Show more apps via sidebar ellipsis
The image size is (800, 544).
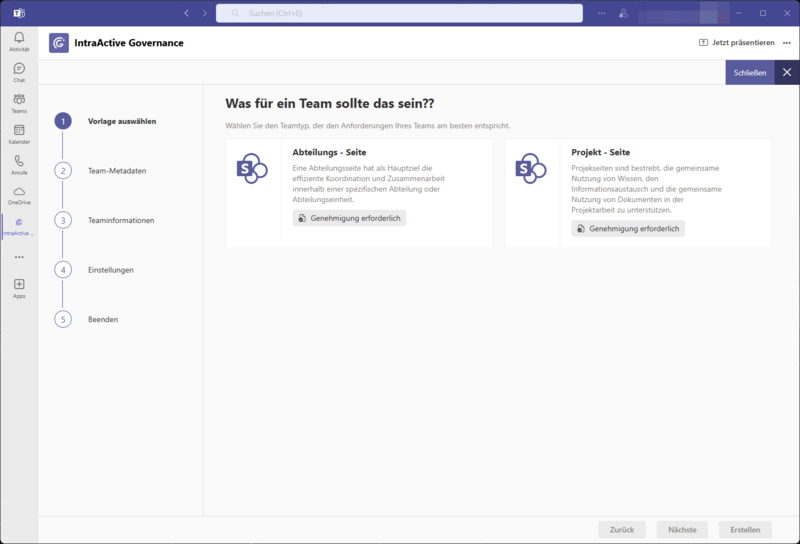tap(18, 257)
